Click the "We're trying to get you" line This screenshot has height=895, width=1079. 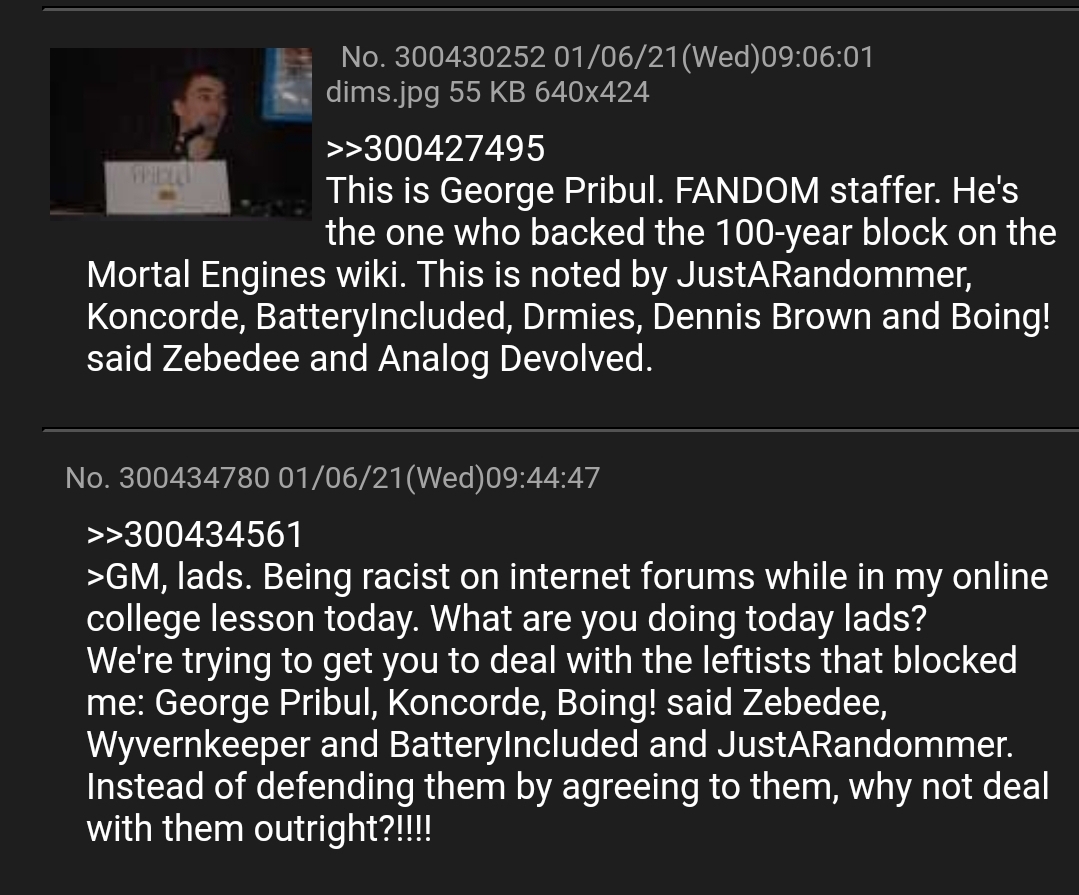pyautogui.click(x=552, y=660)
